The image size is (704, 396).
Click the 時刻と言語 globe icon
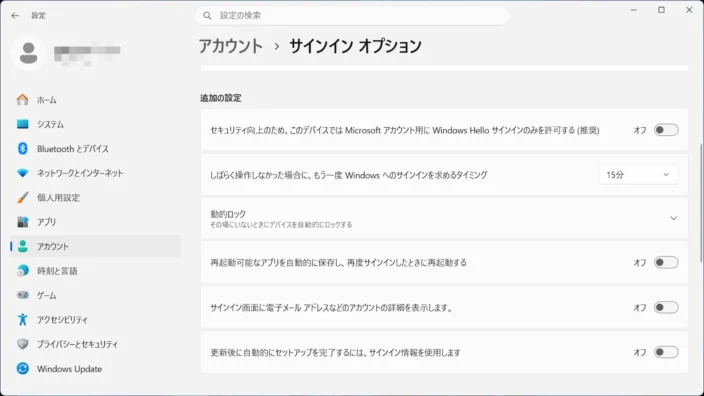pos(22,271)
